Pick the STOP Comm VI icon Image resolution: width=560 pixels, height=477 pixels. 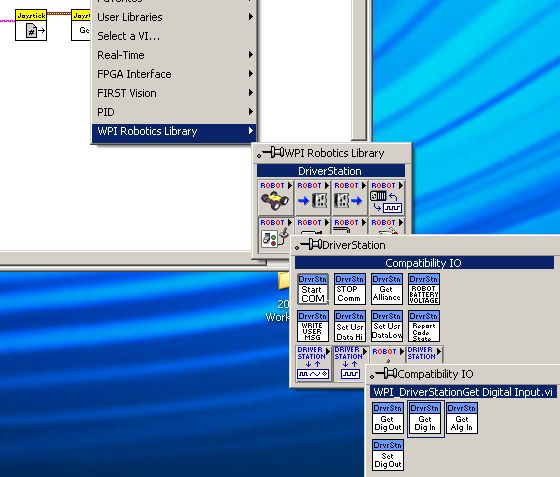(350, 289)
